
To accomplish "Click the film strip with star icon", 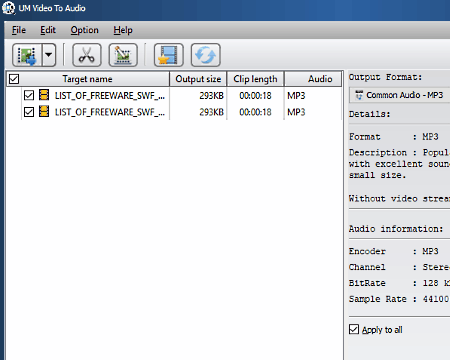I will (x=169, y=55).
